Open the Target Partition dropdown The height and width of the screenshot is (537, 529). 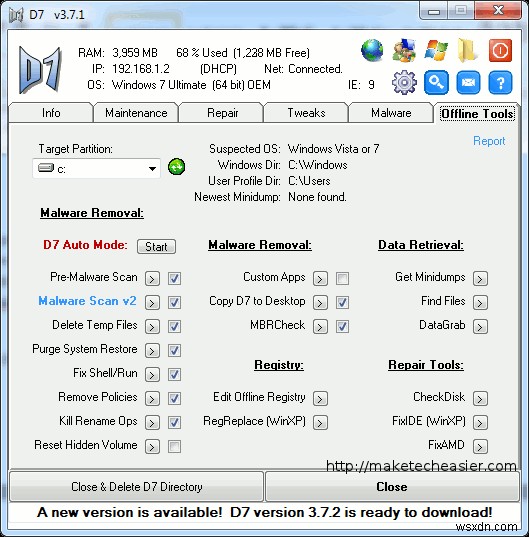pos(96,168)
